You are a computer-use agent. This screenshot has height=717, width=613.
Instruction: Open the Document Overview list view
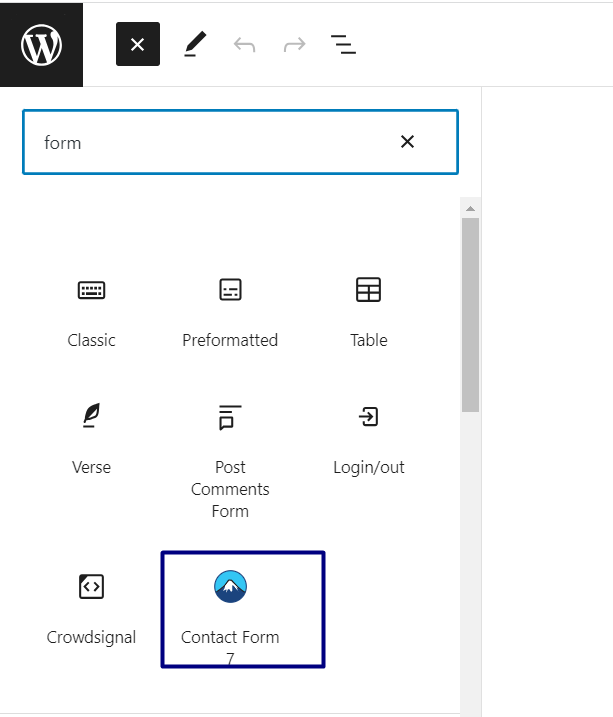click(x=343, y=44)
